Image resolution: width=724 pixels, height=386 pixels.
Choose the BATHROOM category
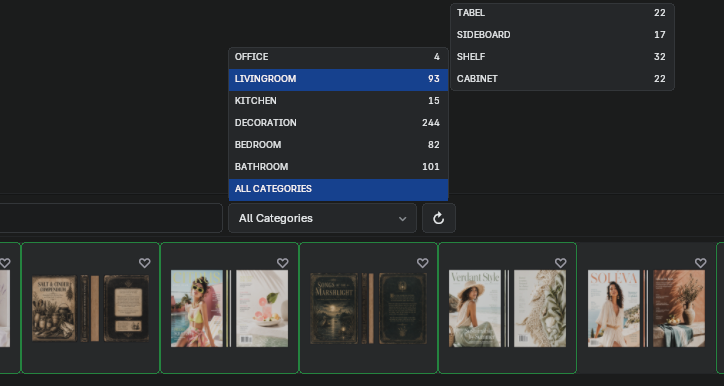(x=338, y=167)
